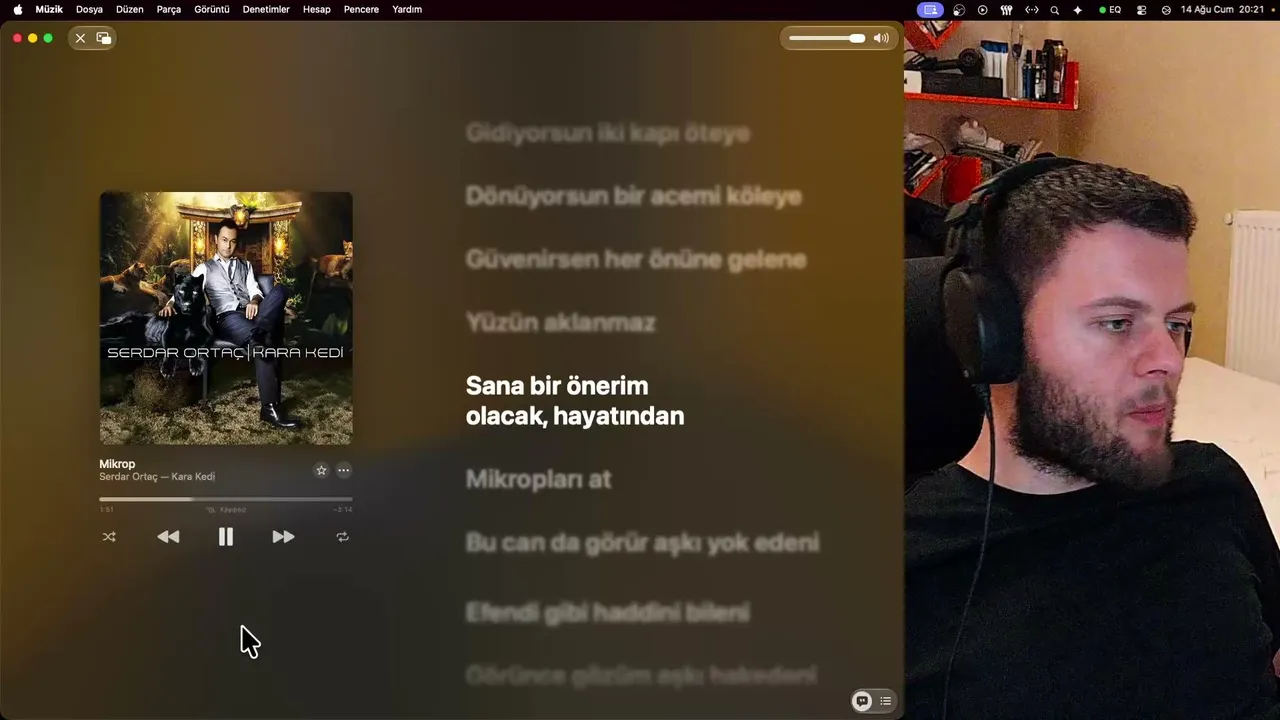This screenshot has height=720, width=1280.
Task: Exit full screen player with X button
Action: [80, 38]
